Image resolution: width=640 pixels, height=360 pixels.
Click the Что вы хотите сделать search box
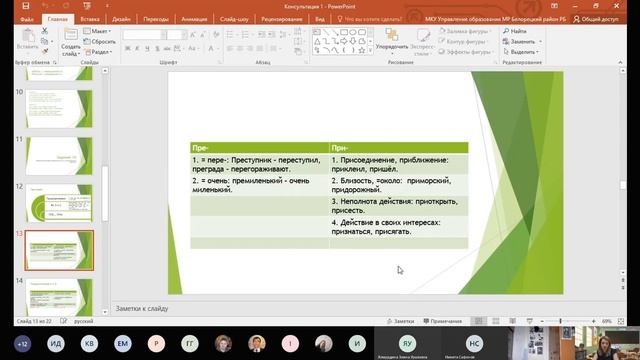click(x=369, y=19)
